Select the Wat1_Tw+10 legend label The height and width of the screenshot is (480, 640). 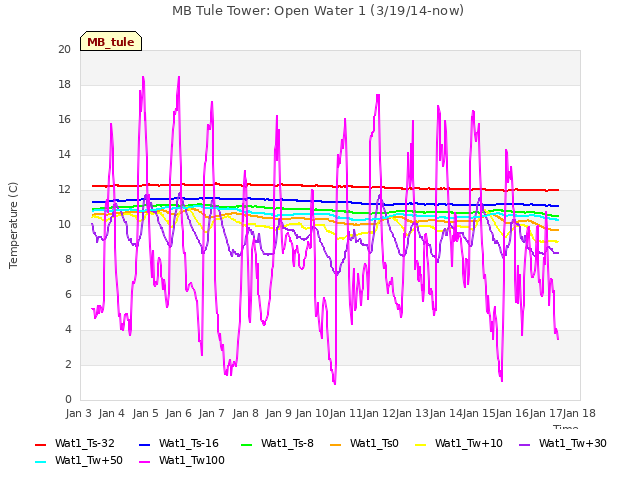pos(469,443)
